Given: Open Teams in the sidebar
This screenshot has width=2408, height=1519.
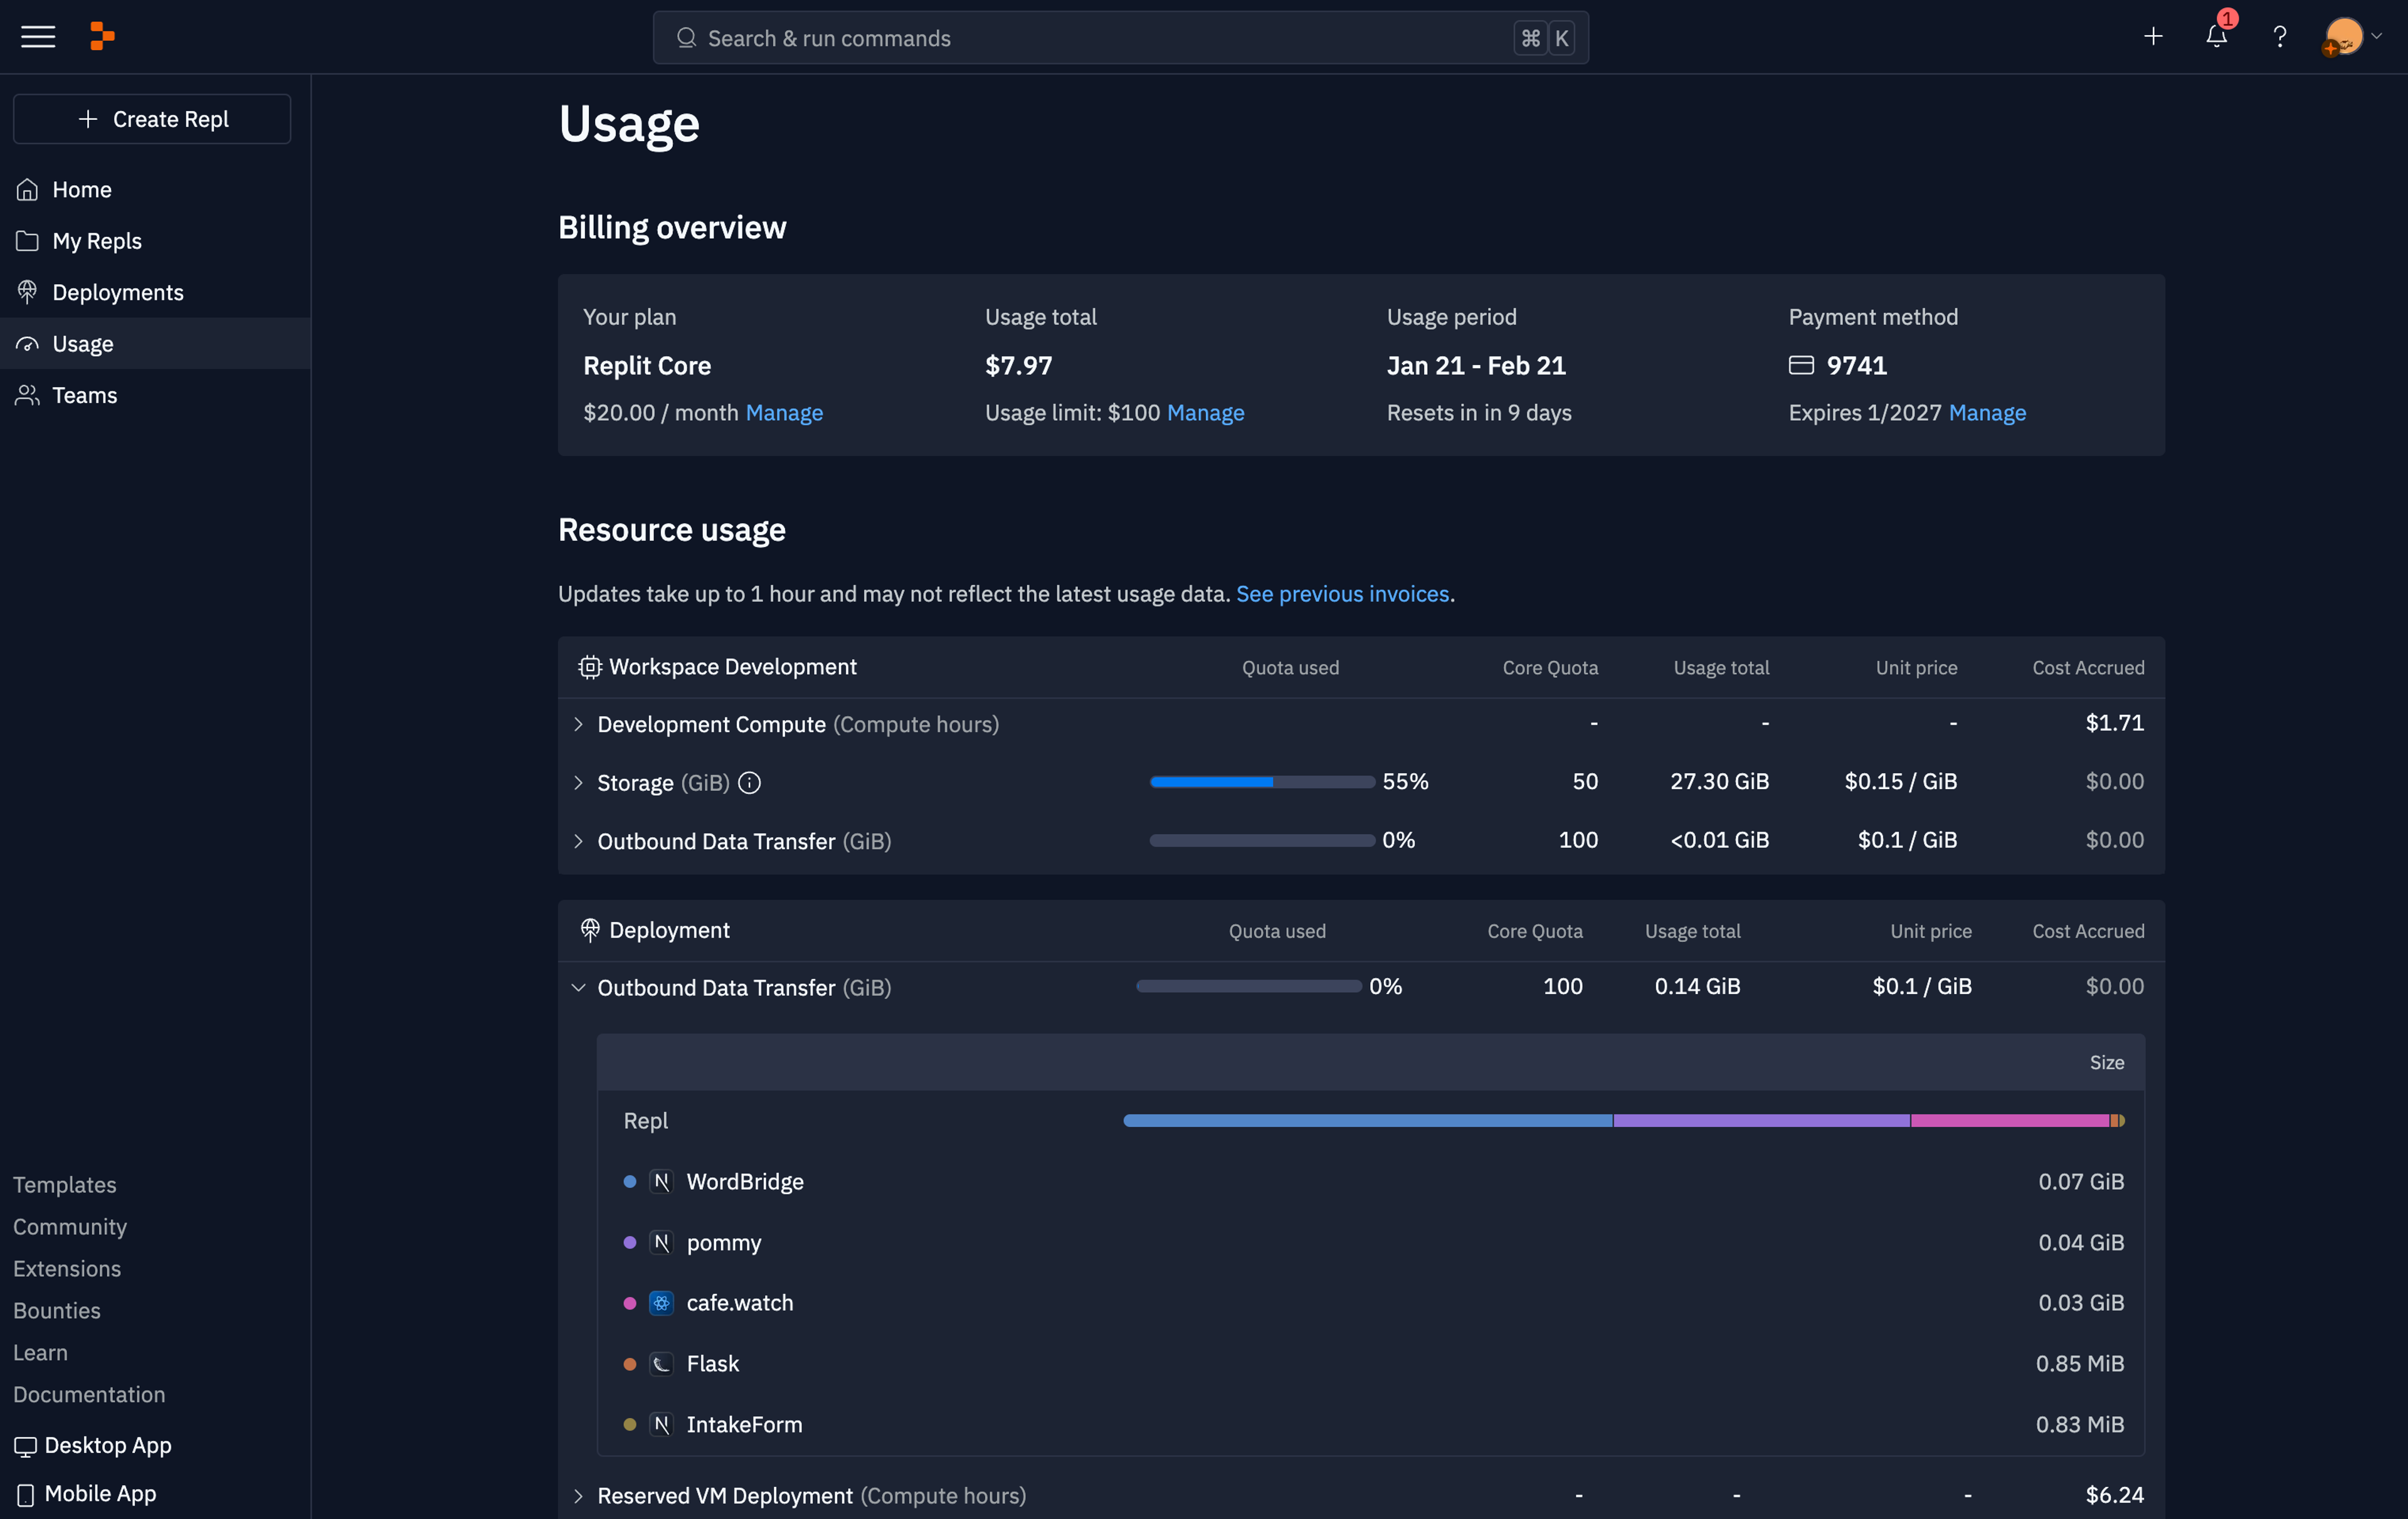Looking at the screenshot, I should 84,395.
